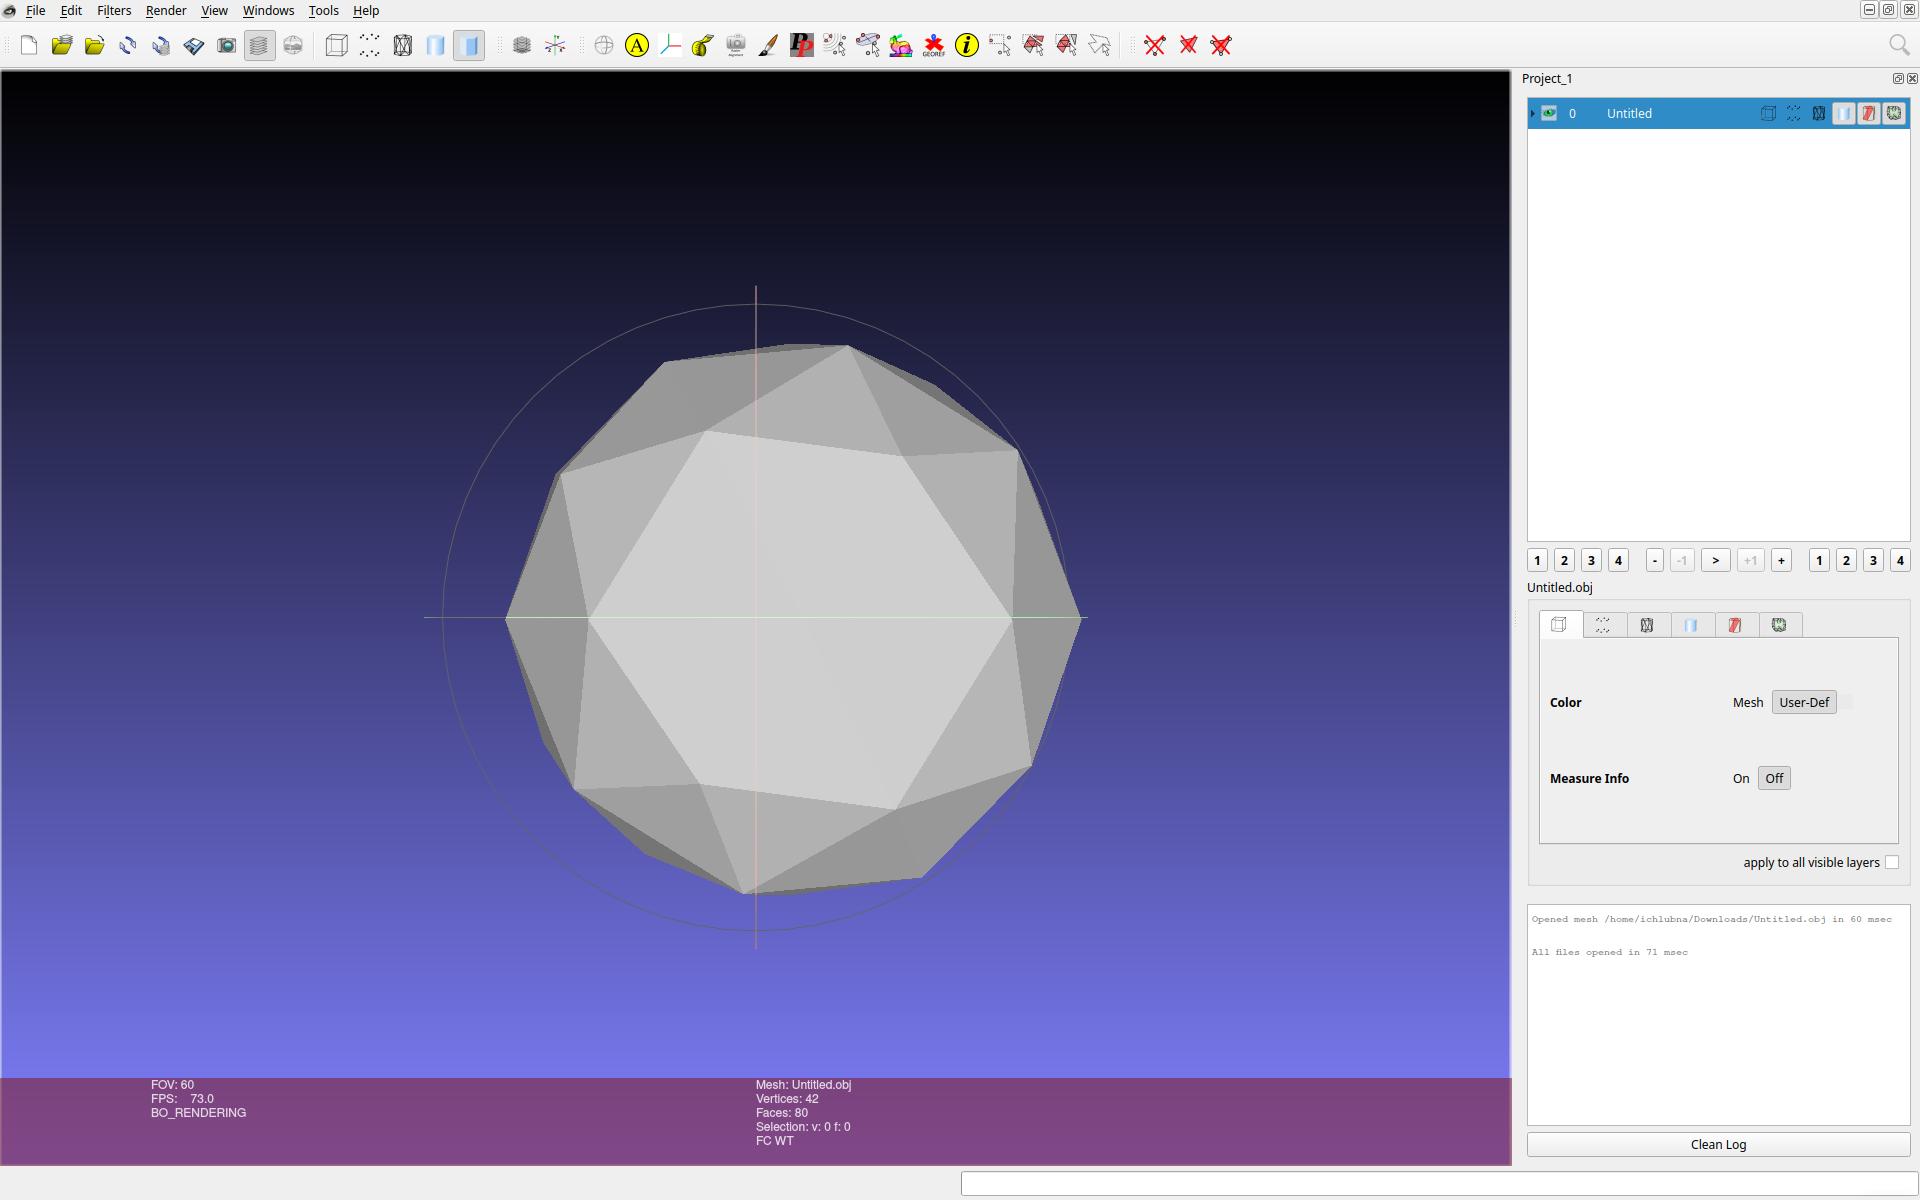Open the yellow Get Info tool
1920x1200 pixels.
[x=966, y=45]
